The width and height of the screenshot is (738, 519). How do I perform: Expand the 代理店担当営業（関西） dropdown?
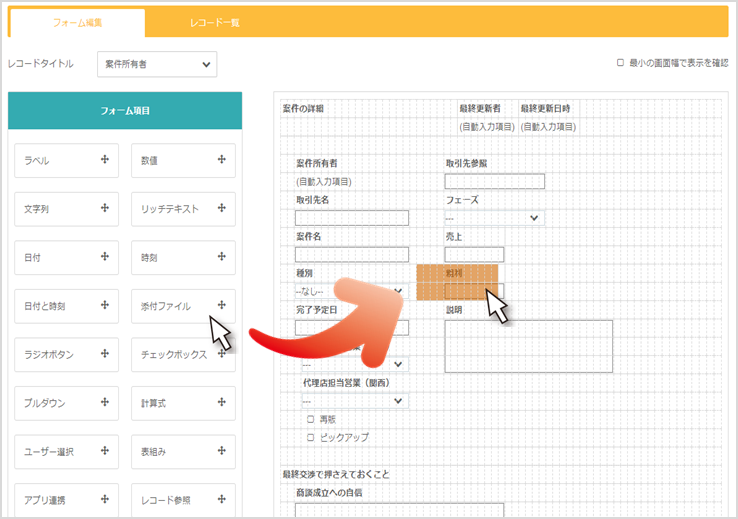[x=355, y=401]
